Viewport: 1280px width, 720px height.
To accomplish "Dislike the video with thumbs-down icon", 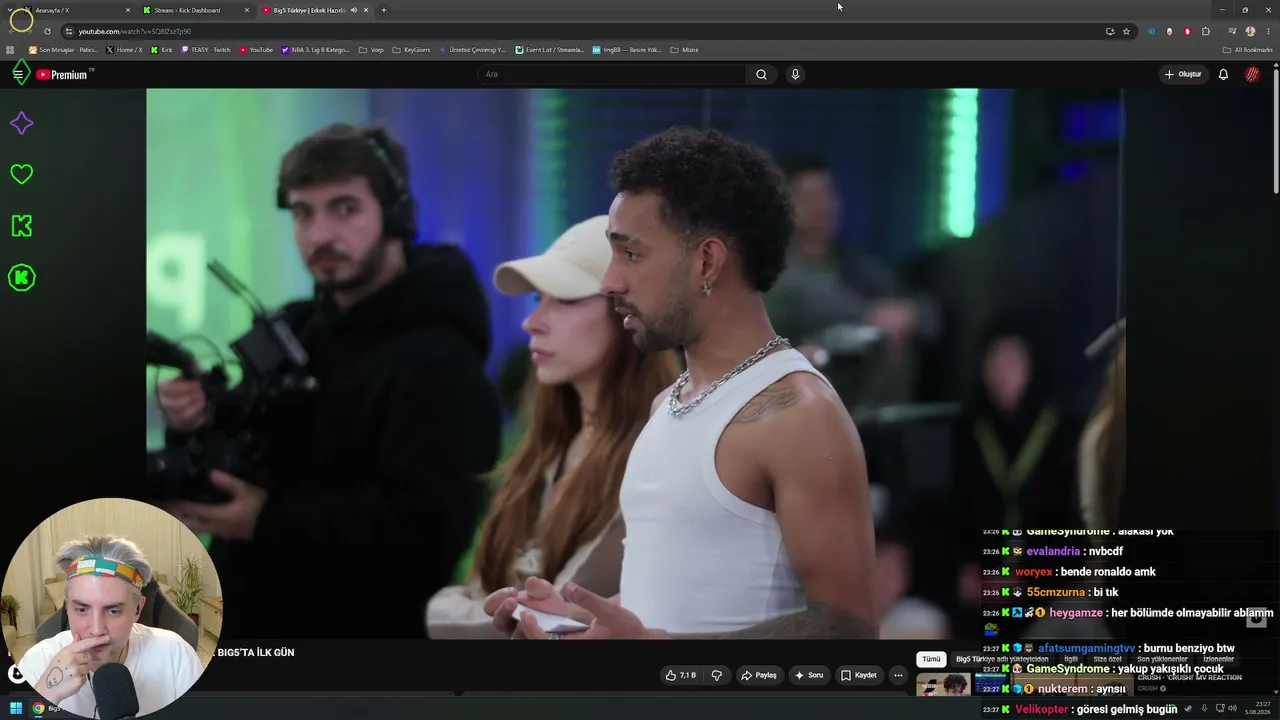I will tap(716, 675).
